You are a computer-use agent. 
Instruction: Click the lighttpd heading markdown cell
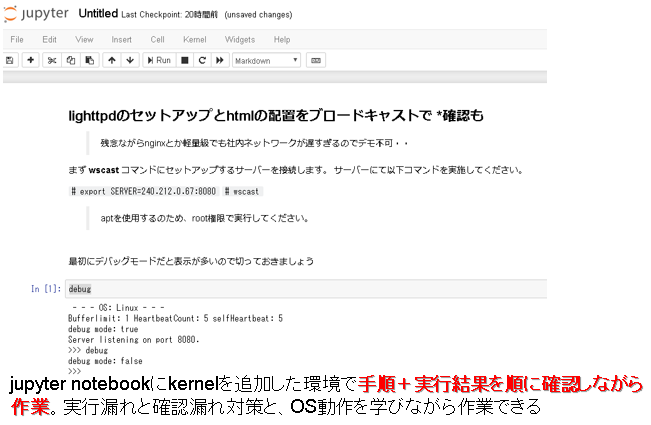click(276, 115)
